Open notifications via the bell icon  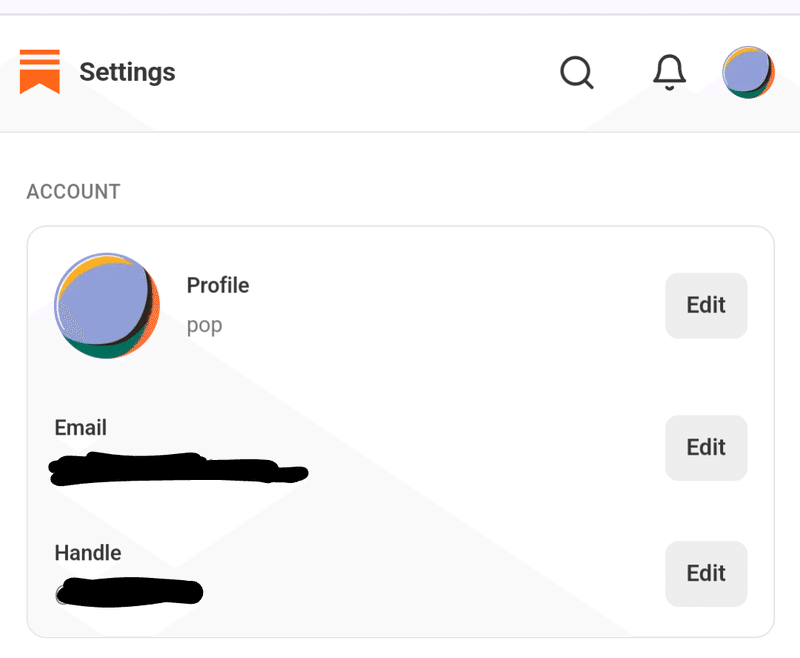click(669, 72)
